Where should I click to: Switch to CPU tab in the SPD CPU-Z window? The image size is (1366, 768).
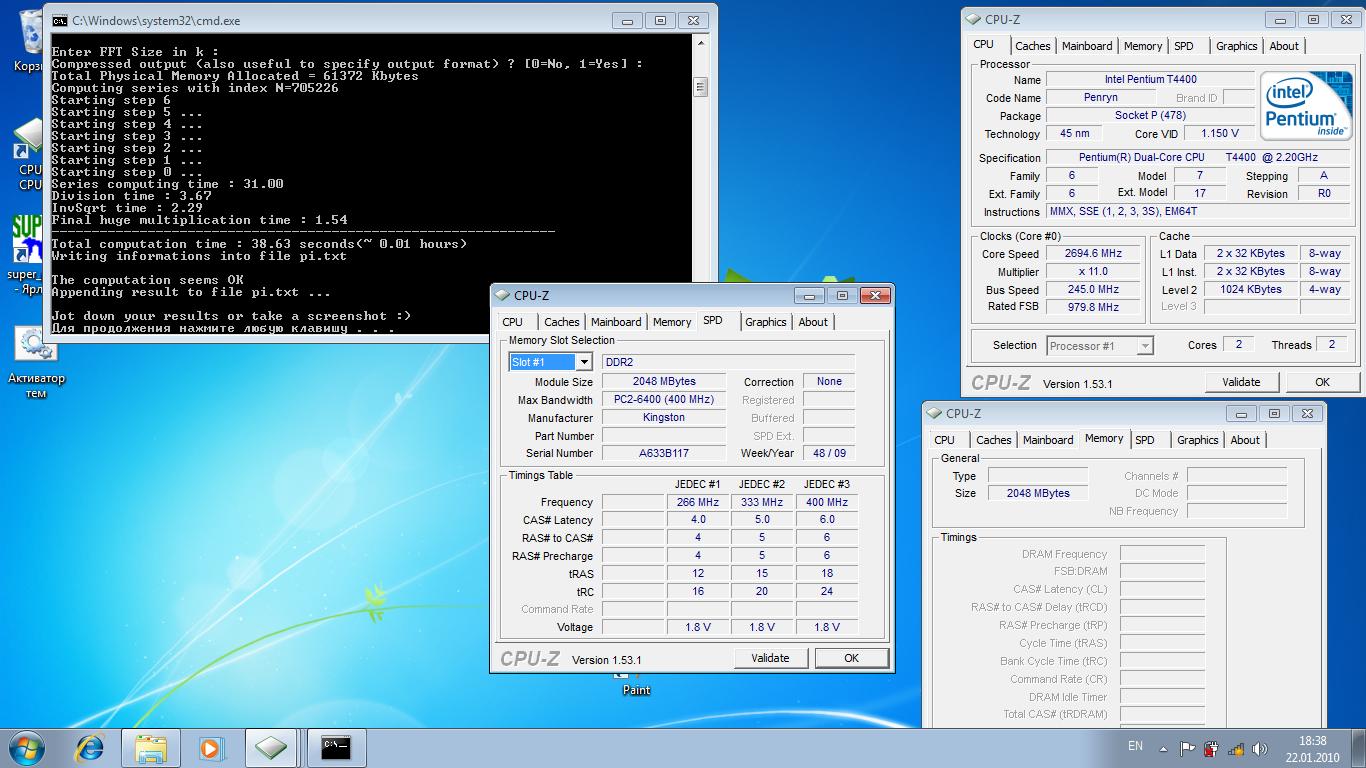(x=513, y=322)
